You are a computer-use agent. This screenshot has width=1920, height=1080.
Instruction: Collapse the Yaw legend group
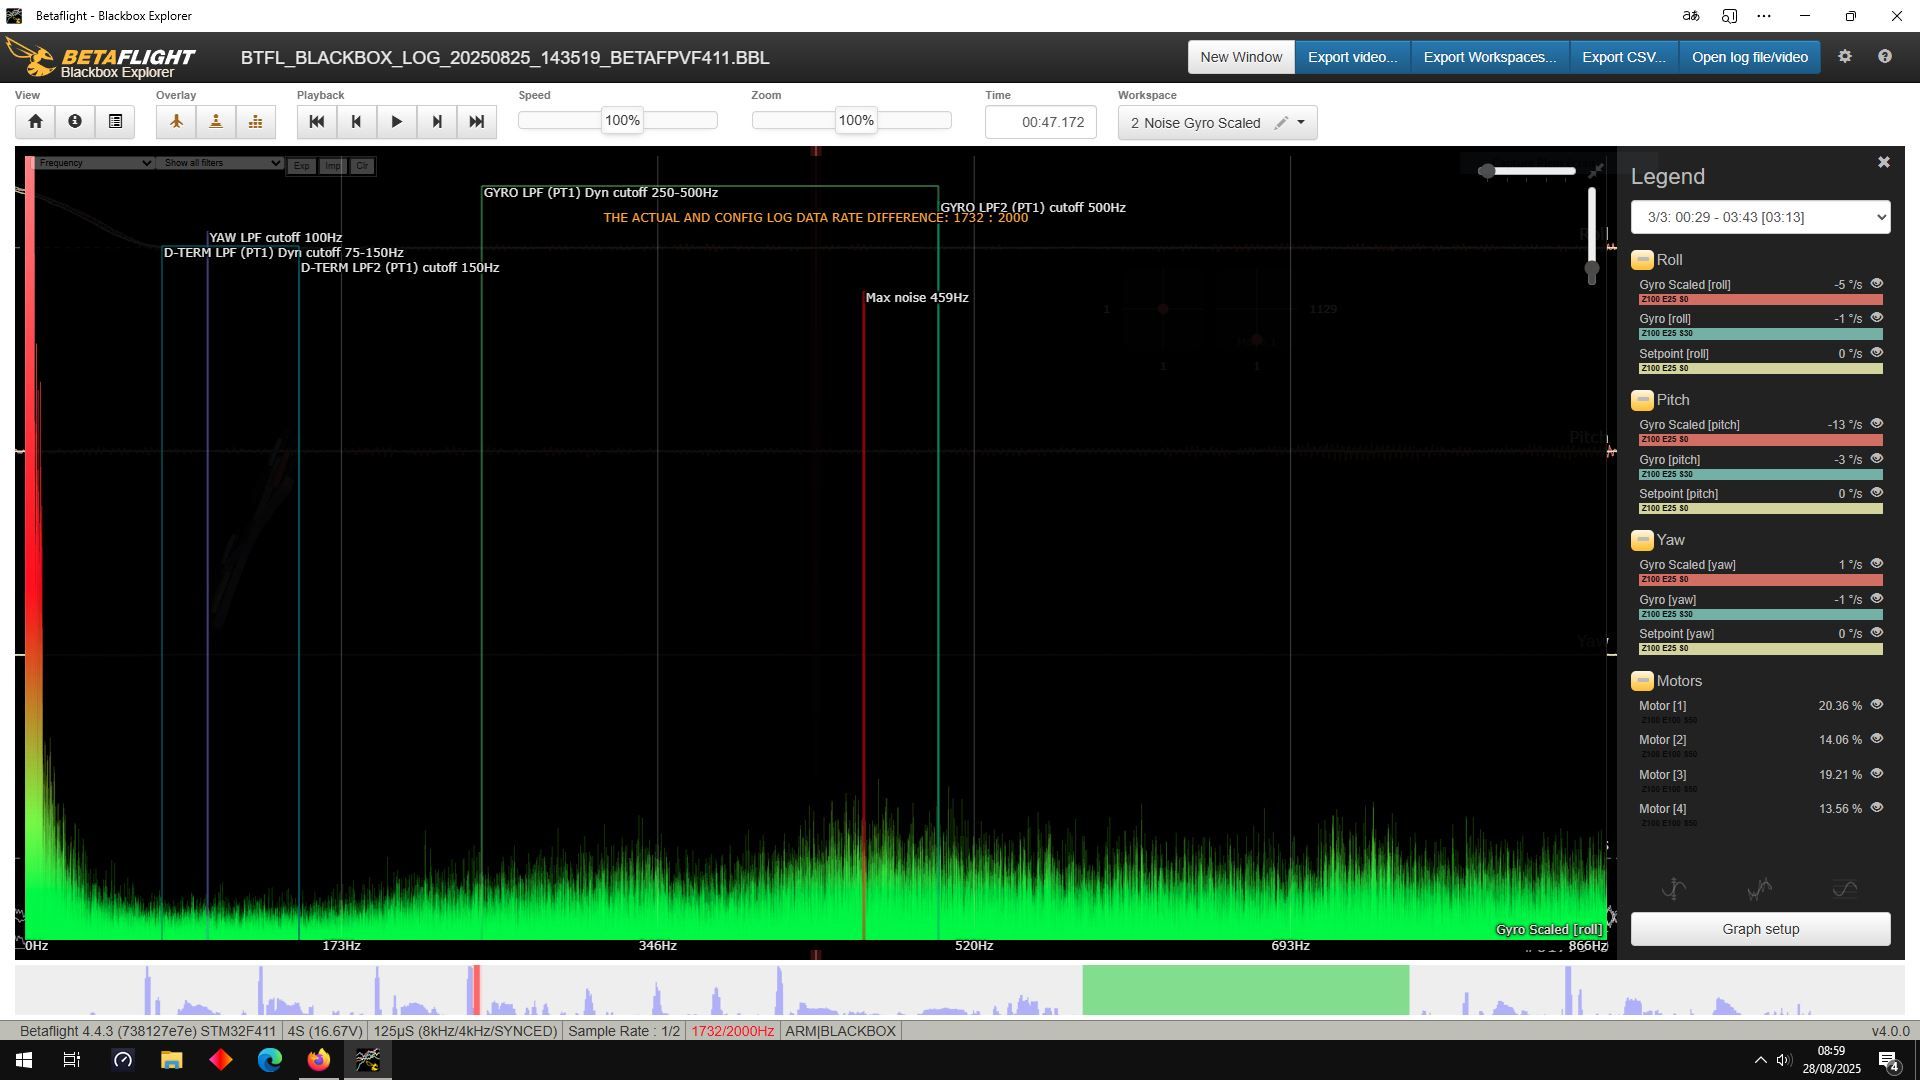(x=1642, y=541)
